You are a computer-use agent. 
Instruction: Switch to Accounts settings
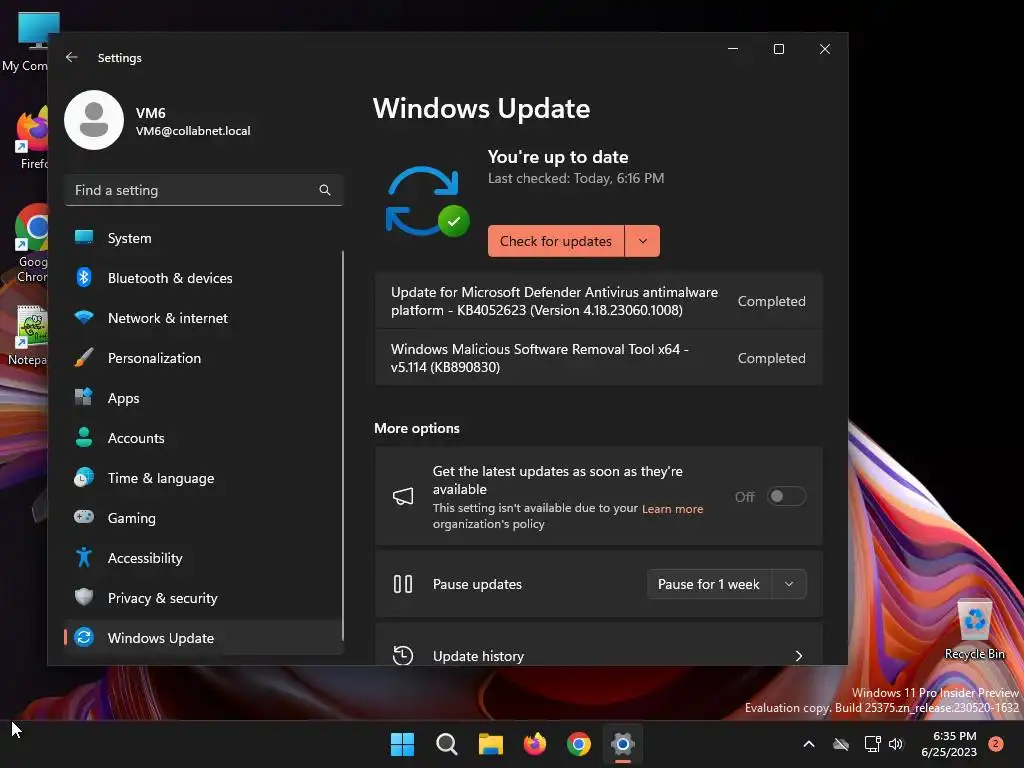(204, 438)
